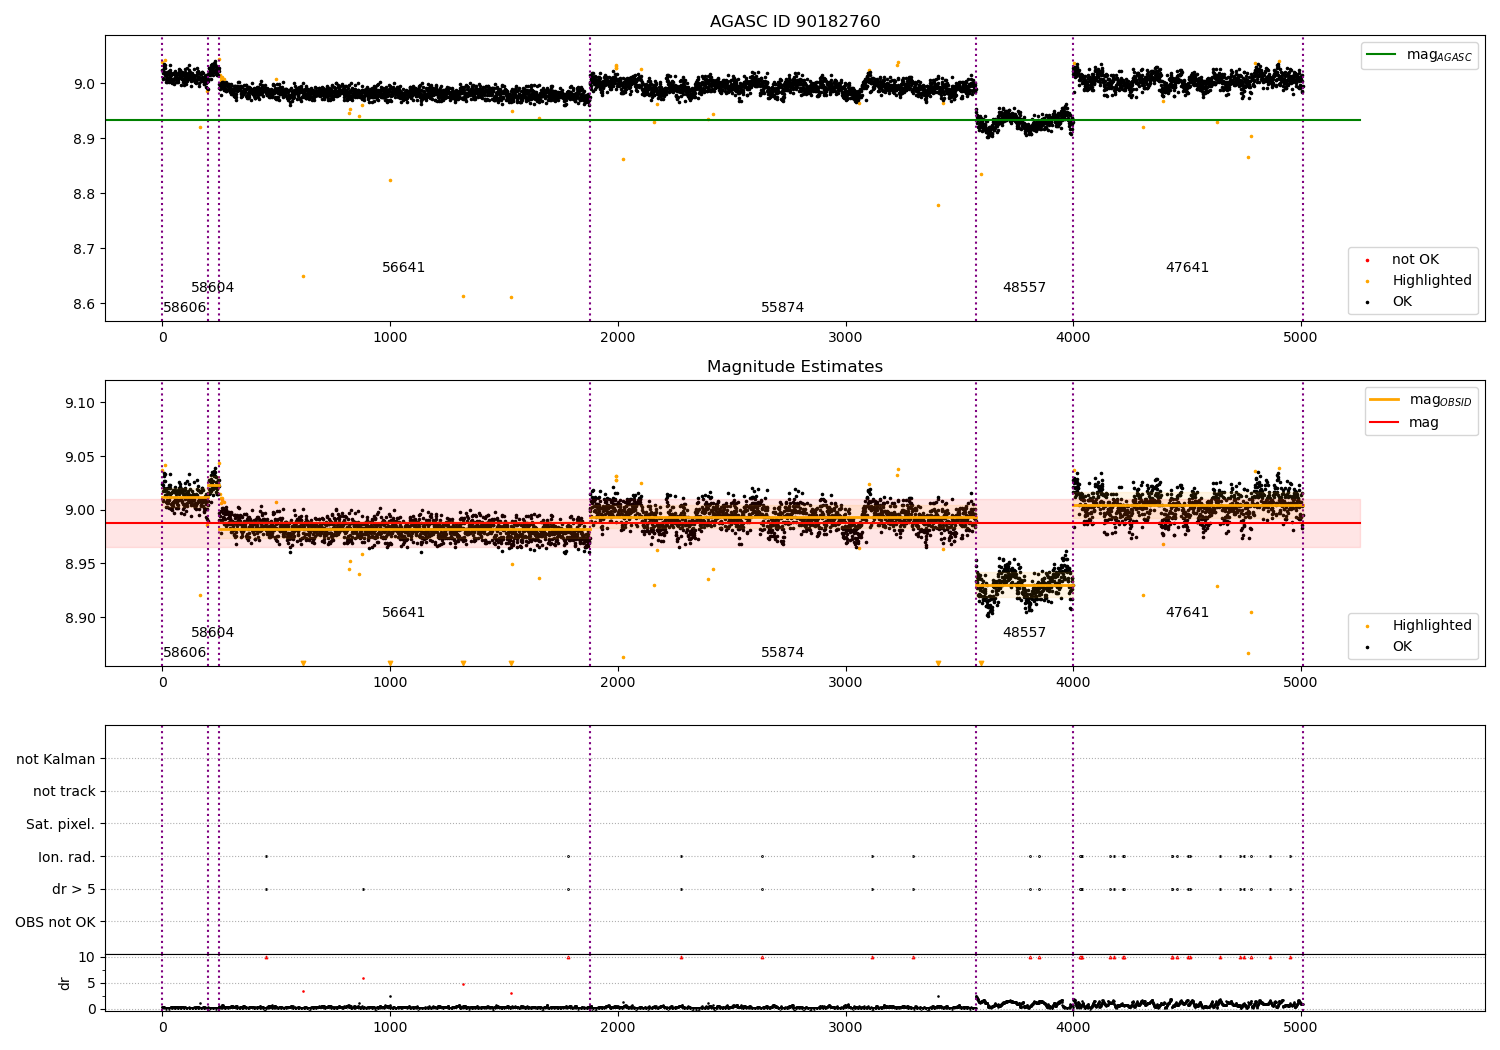Click obsid label 48557 in top plot
Image resolution: width=1500 pixels, height=1050 pixels.
1024,288
